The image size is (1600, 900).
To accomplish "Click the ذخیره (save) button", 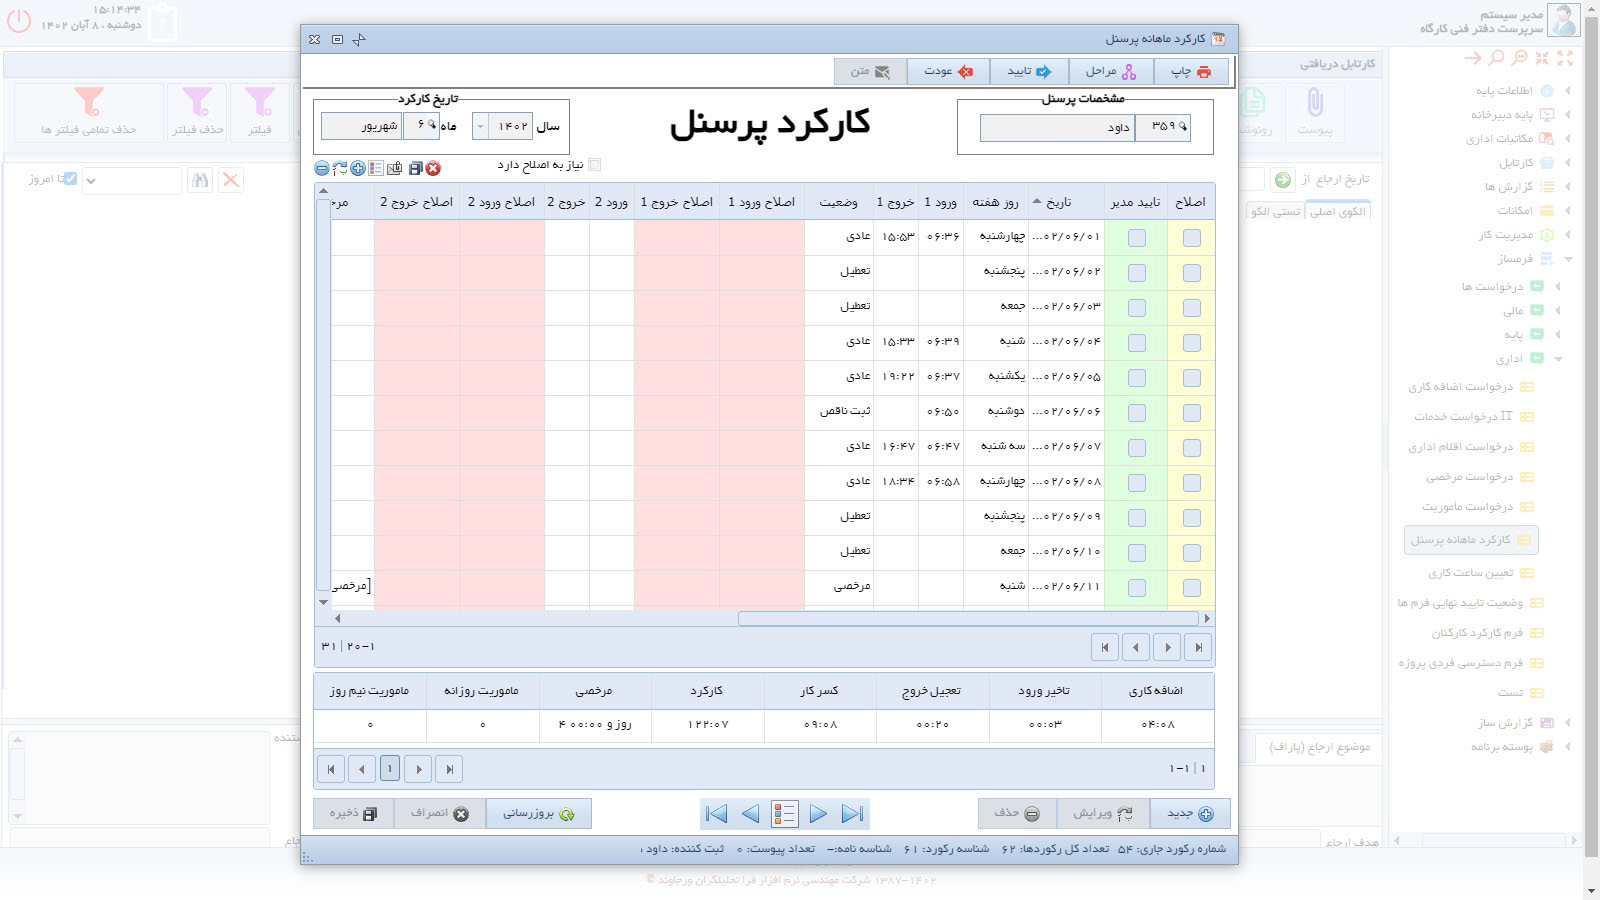I will pyautogui.click(x=354, y=813).
